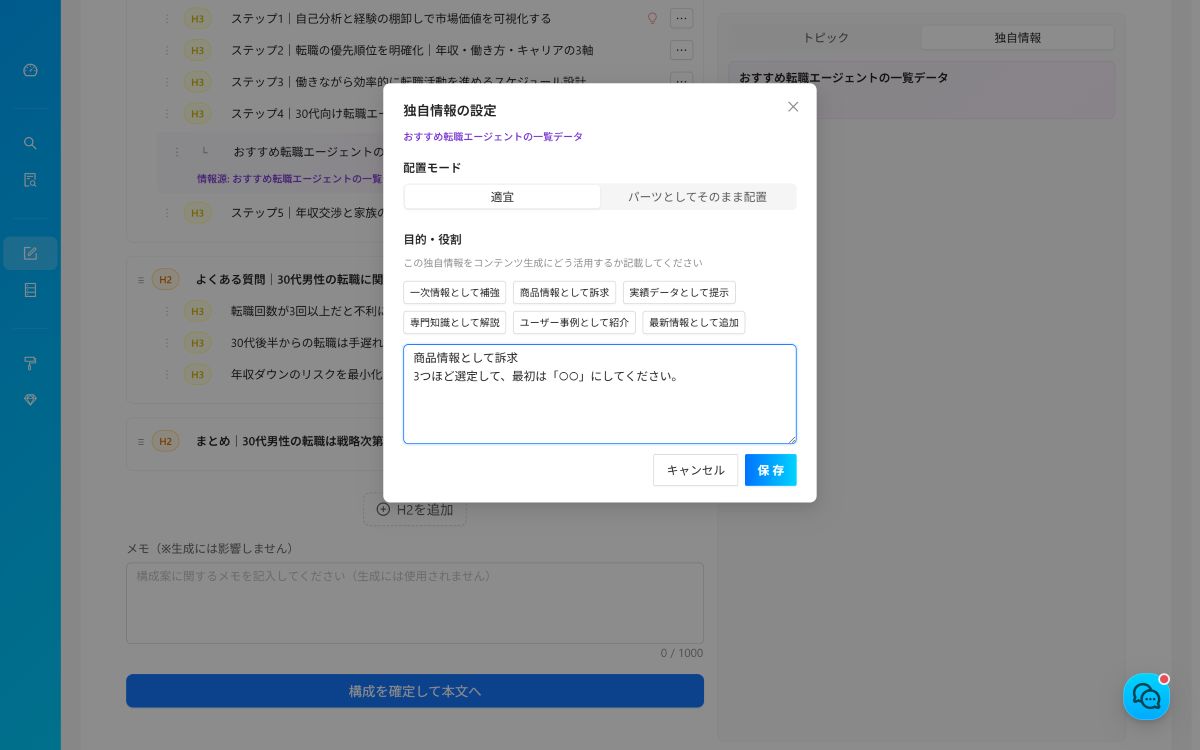This screenshot has height=750, width=1200.
Task: Open the article list icon in sidebar
Action: pos(30,290)
